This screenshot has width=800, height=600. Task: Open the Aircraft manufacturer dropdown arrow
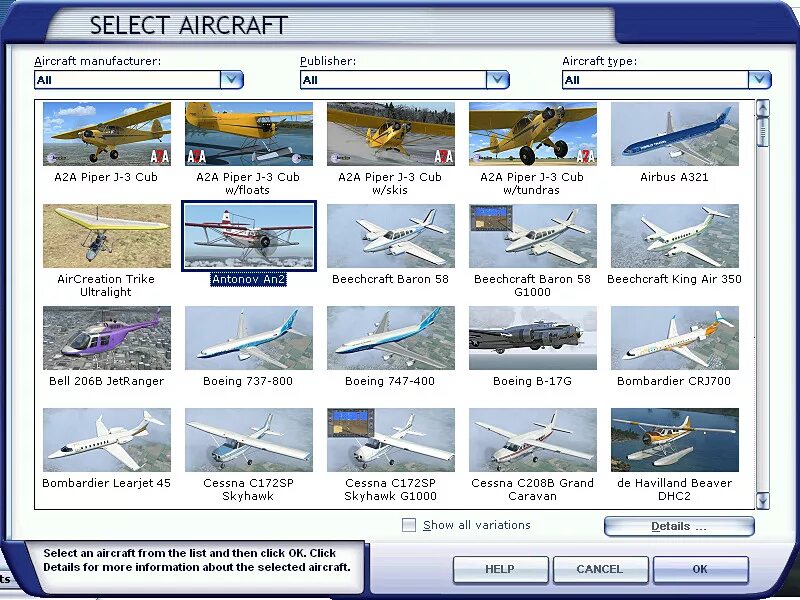click(x=232, y=80)
